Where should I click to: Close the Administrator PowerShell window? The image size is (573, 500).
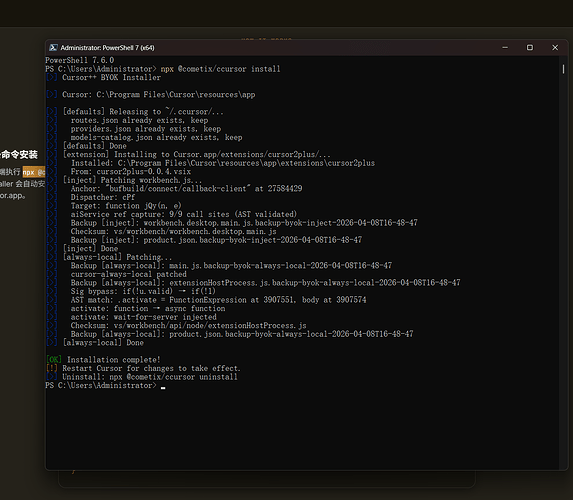tap(555, 48)
